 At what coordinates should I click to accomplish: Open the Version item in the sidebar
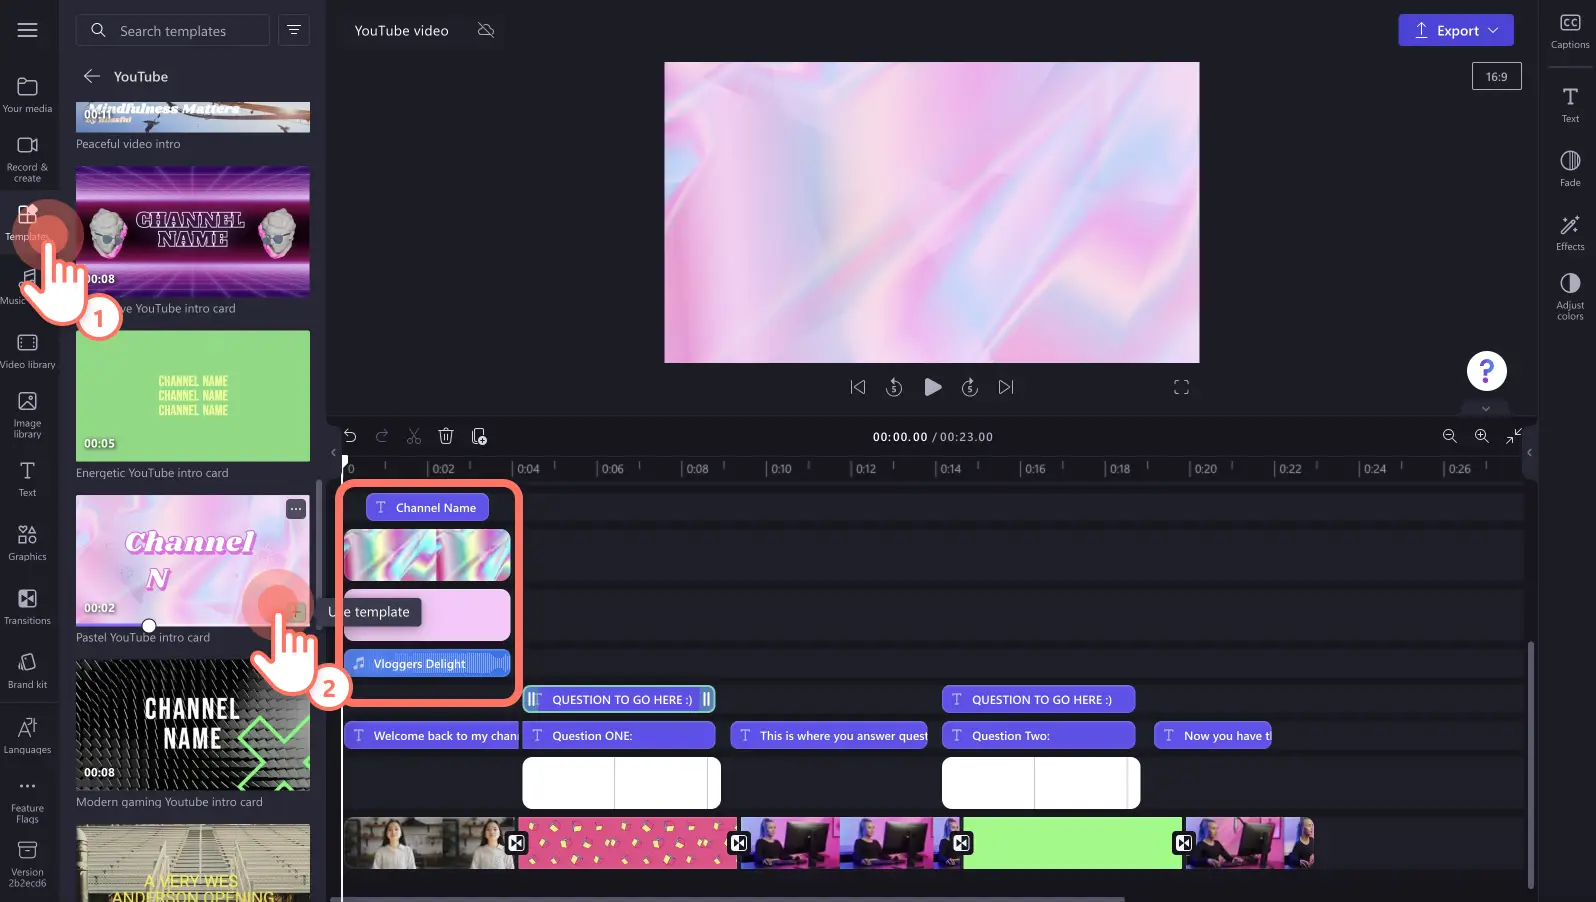click(27, 864)
